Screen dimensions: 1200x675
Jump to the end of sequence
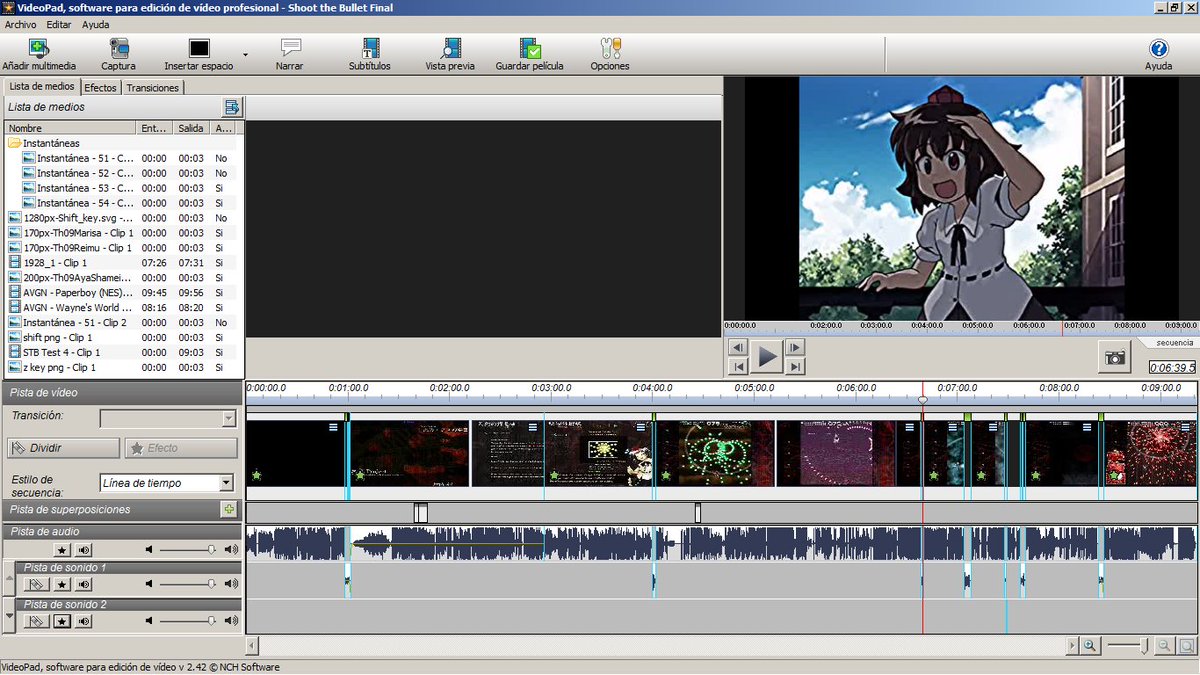coord(795,367)
